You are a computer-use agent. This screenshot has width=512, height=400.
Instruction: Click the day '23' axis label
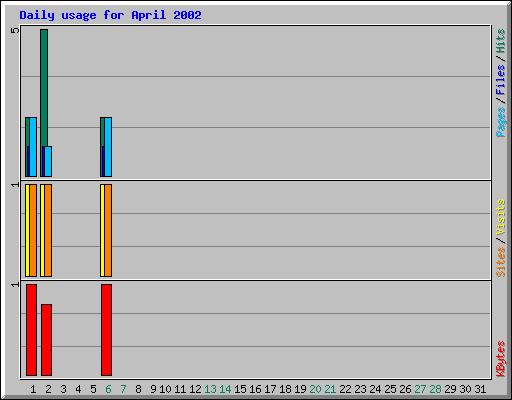click(x=360, y=389)
